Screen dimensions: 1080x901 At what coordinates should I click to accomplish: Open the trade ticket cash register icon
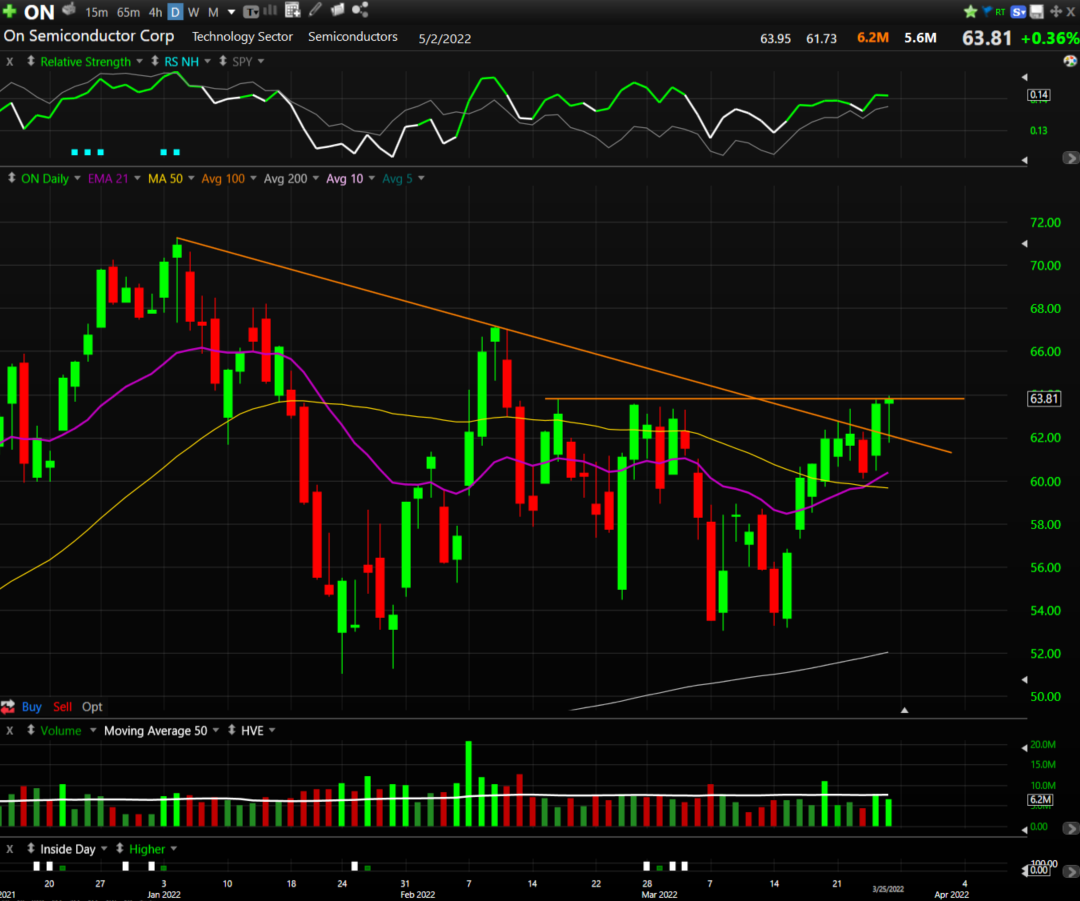(69, 10)
